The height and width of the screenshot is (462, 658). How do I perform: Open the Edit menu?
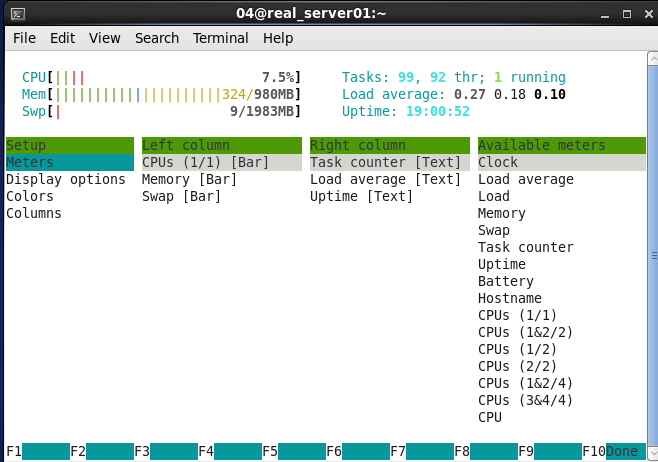click(x=63, y=38)
